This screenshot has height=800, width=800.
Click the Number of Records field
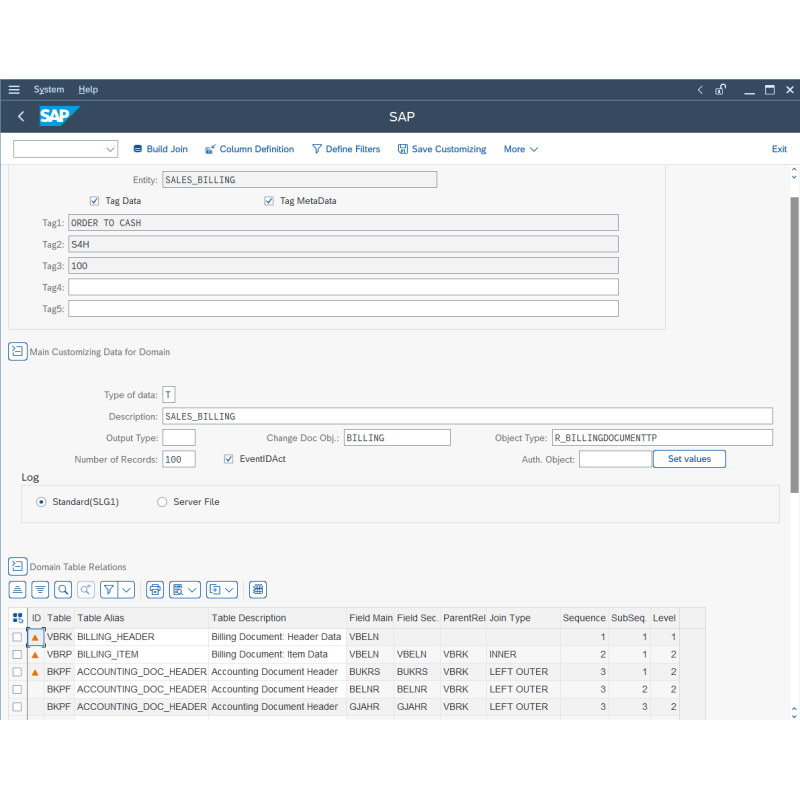[179, 459]
